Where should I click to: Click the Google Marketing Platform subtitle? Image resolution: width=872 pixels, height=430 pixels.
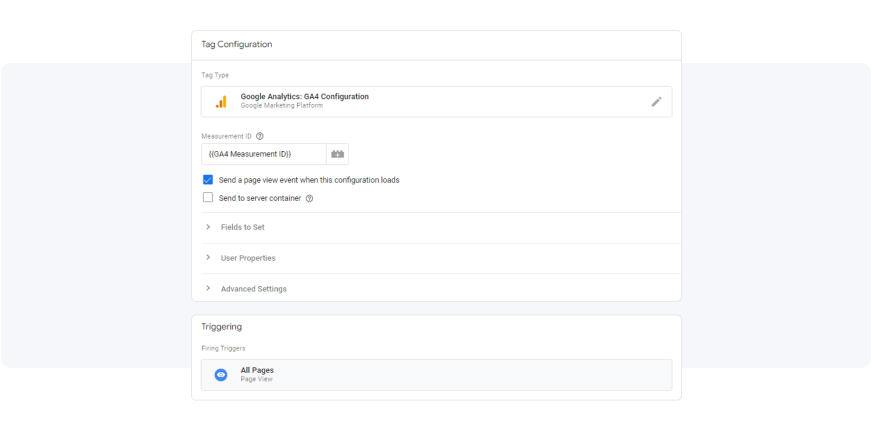[x=281, y=106]
